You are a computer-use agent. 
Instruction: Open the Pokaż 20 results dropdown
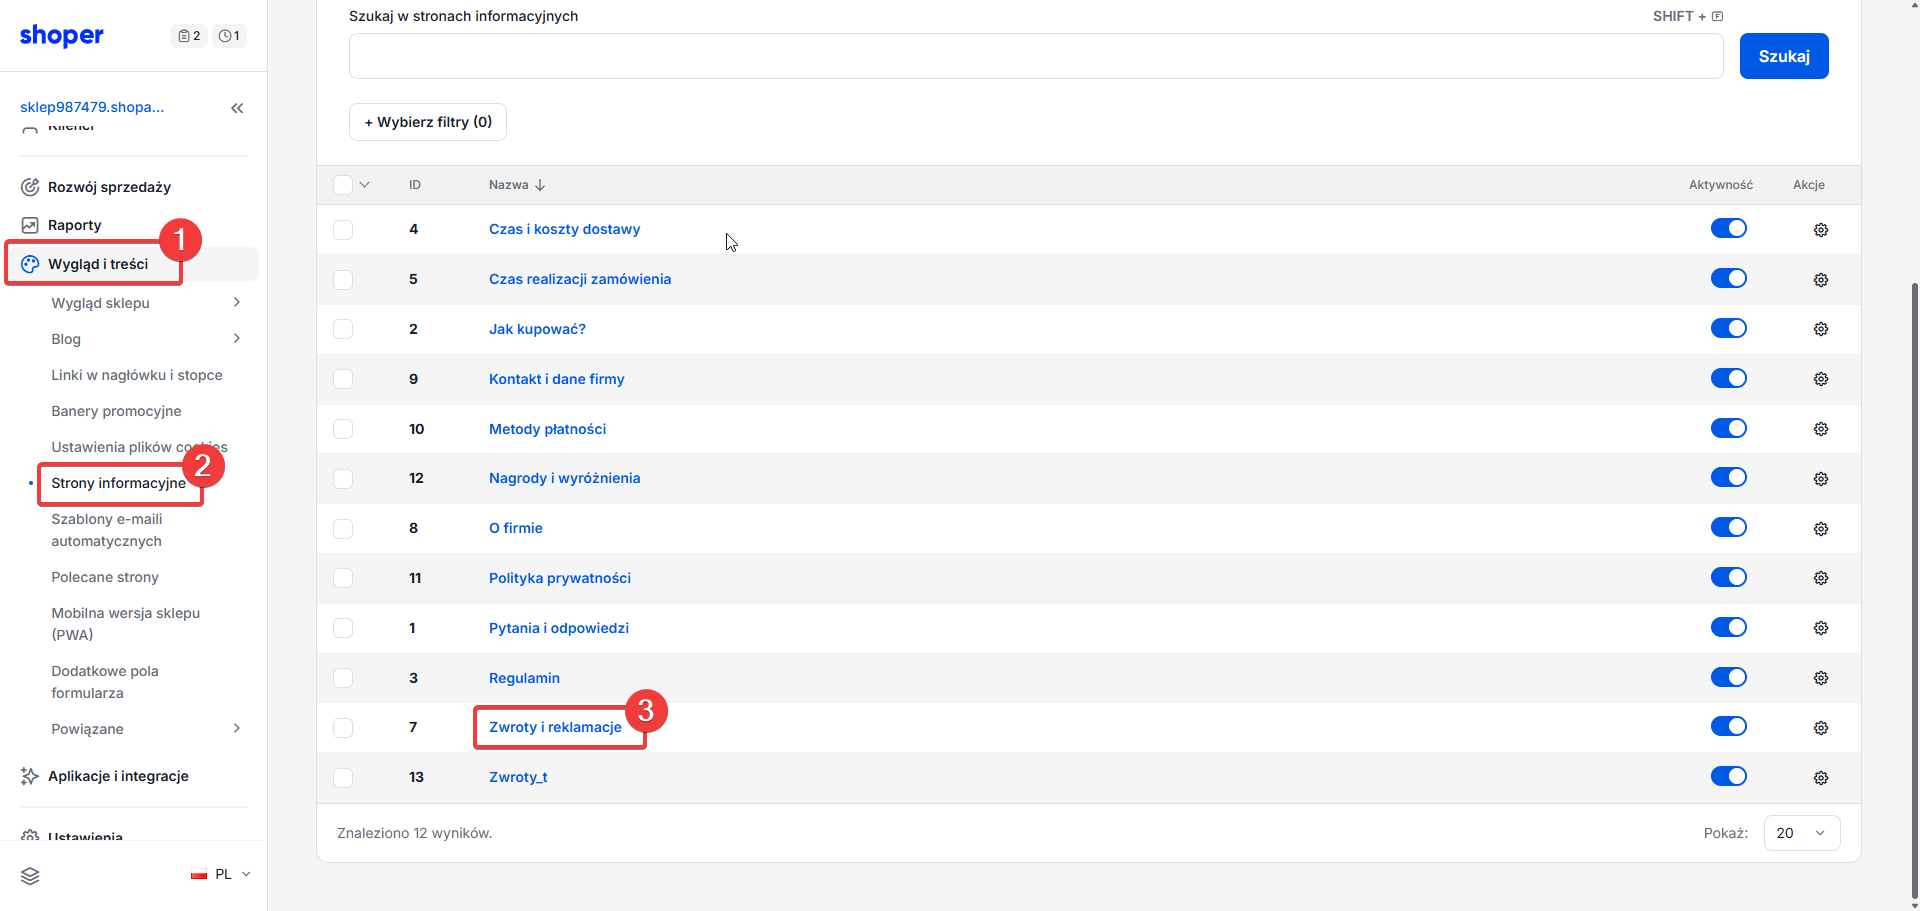pos(1802,833)
